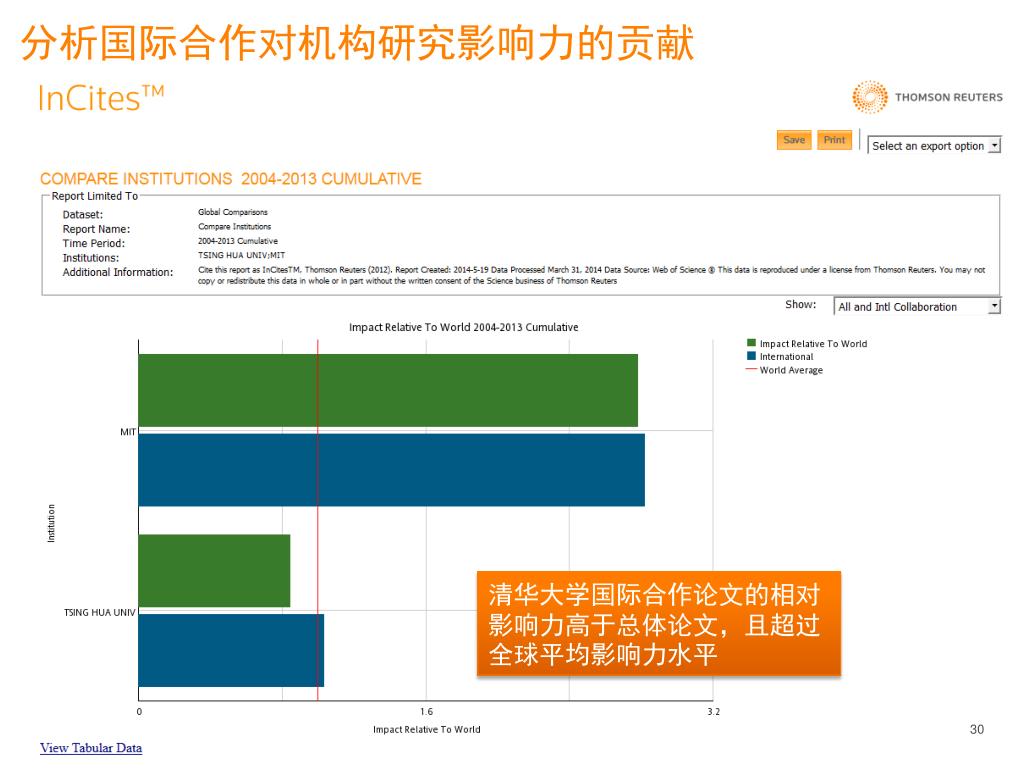Viewport: 1024px width, 768px height.
Task: Click the InCites logo text
Action: click(x=101, y=98)
